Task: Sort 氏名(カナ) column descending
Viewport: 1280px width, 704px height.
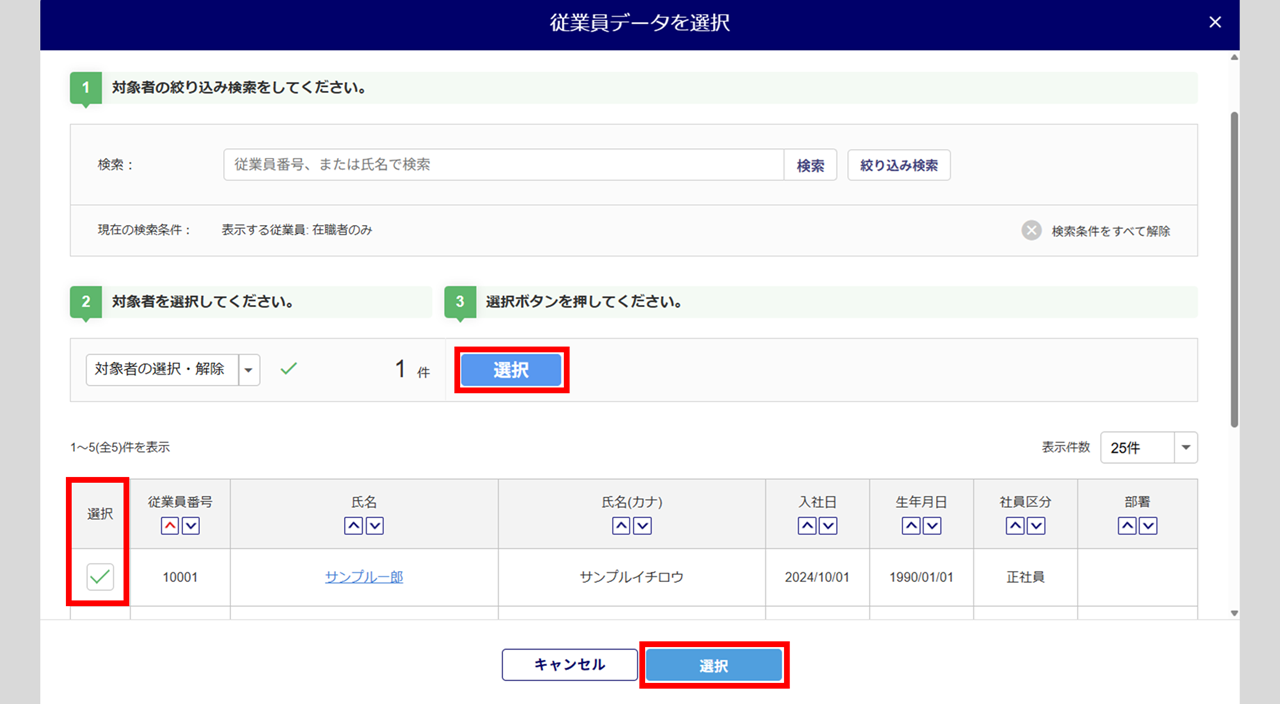Action: pyautogui.click(x=642, y=526)
